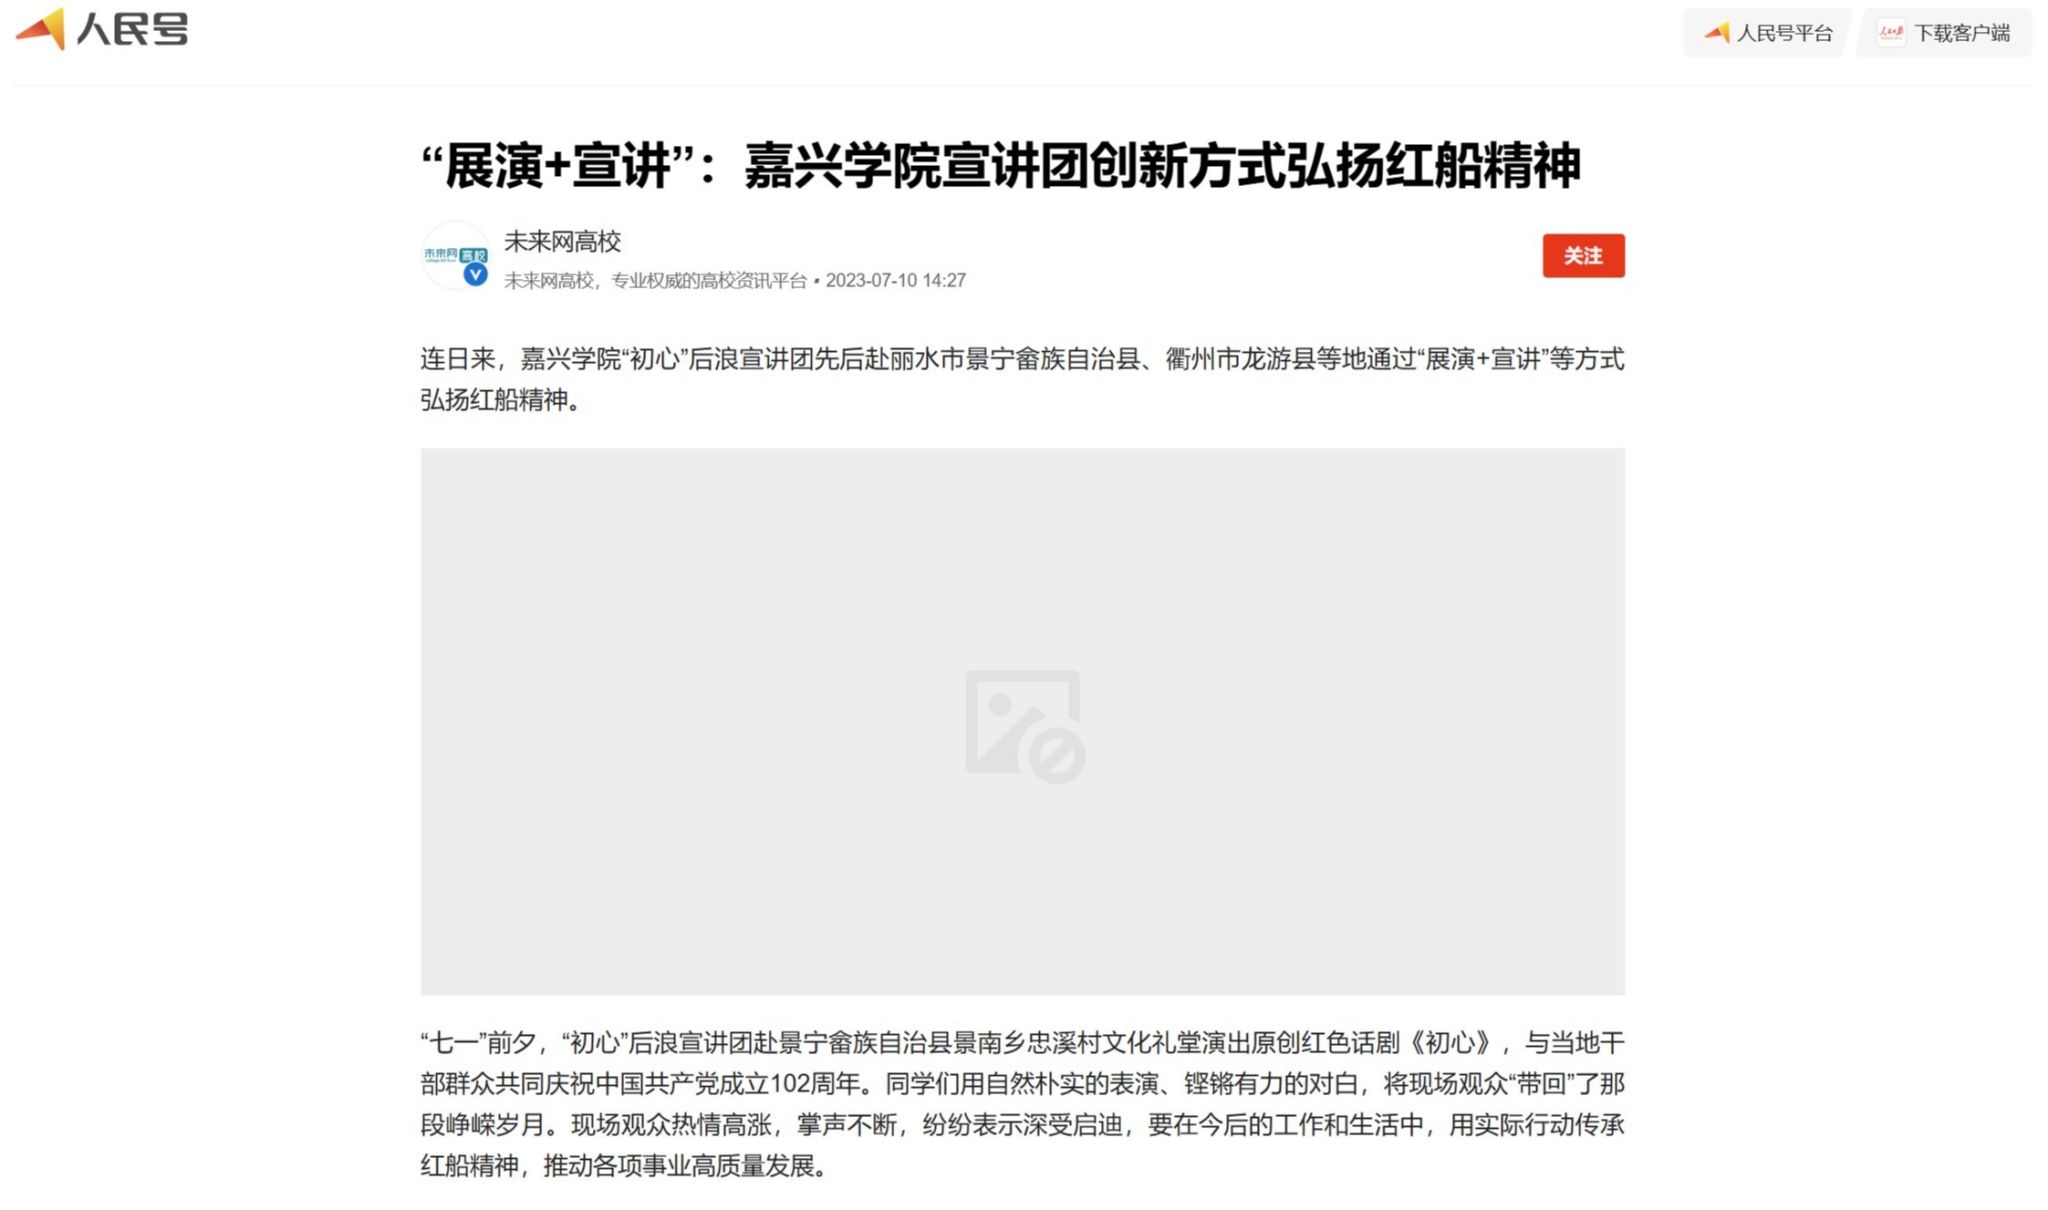Click the small icon inside 人民号平台 button
Image resolution: width=2048 pixels, height=1210 pixels.
coord(1717,33)
